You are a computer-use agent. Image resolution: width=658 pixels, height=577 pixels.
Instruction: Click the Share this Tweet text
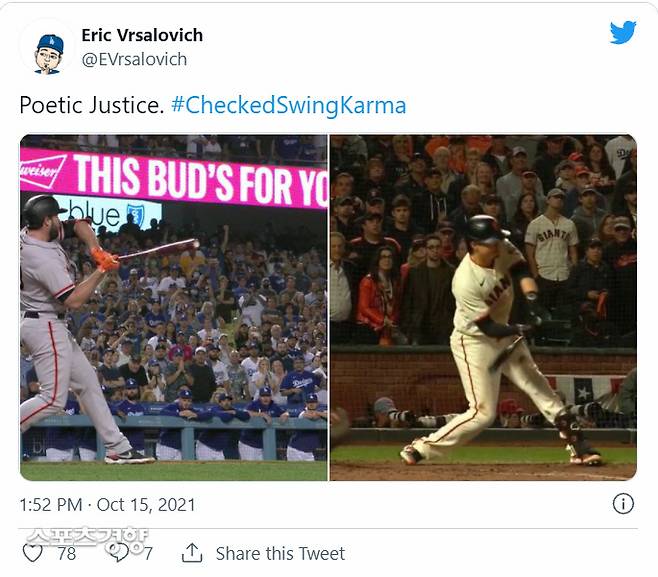click(280, 554)
